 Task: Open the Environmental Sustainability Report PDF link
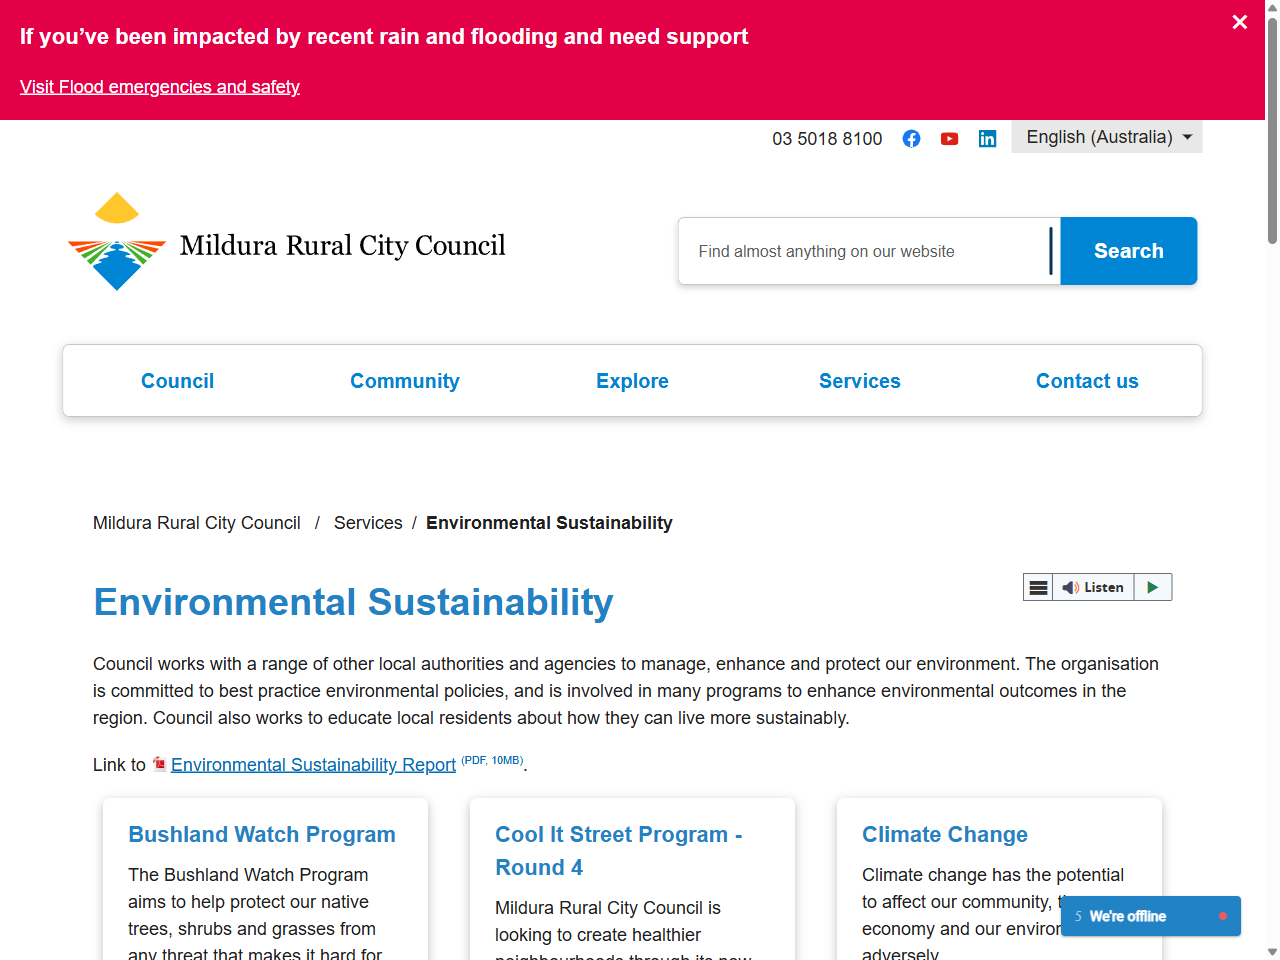click(313, 765)
